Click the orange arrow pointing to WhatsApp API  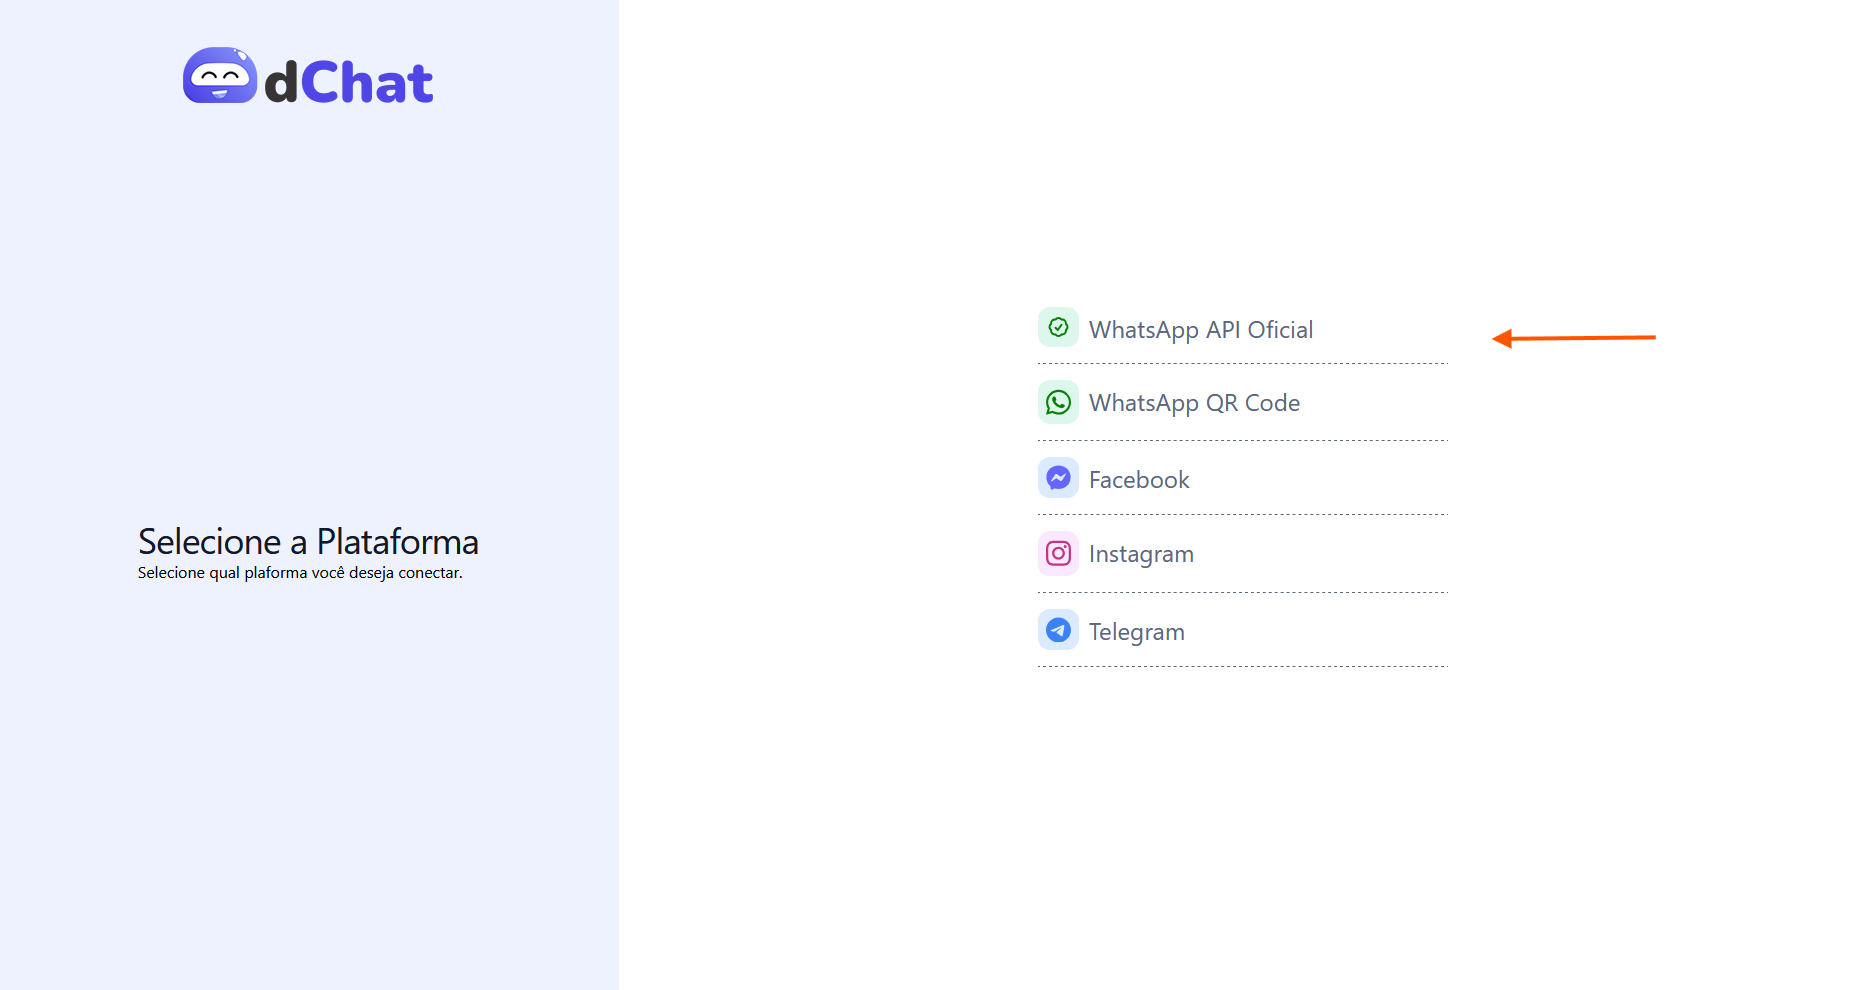(1573, 338)
